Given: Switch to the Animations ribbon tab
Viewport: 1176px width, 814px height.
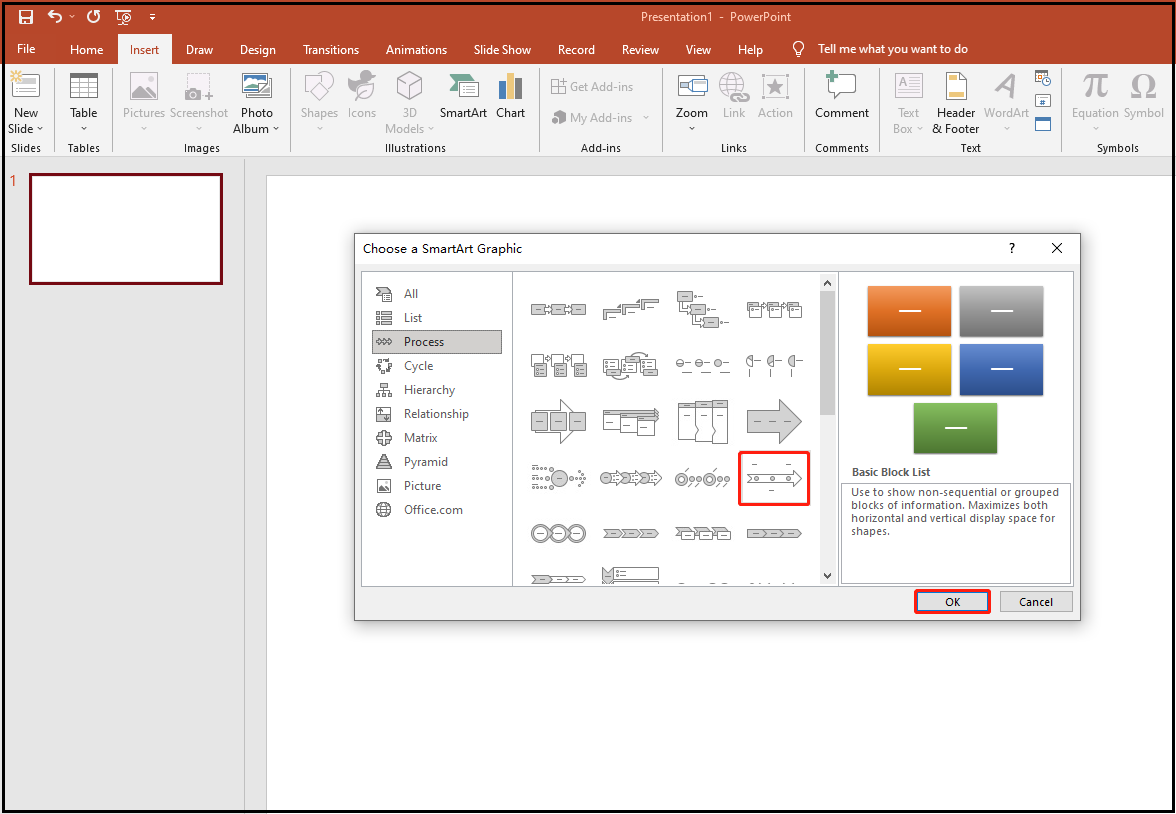Looking at the screenshot, I should (416, 49).
